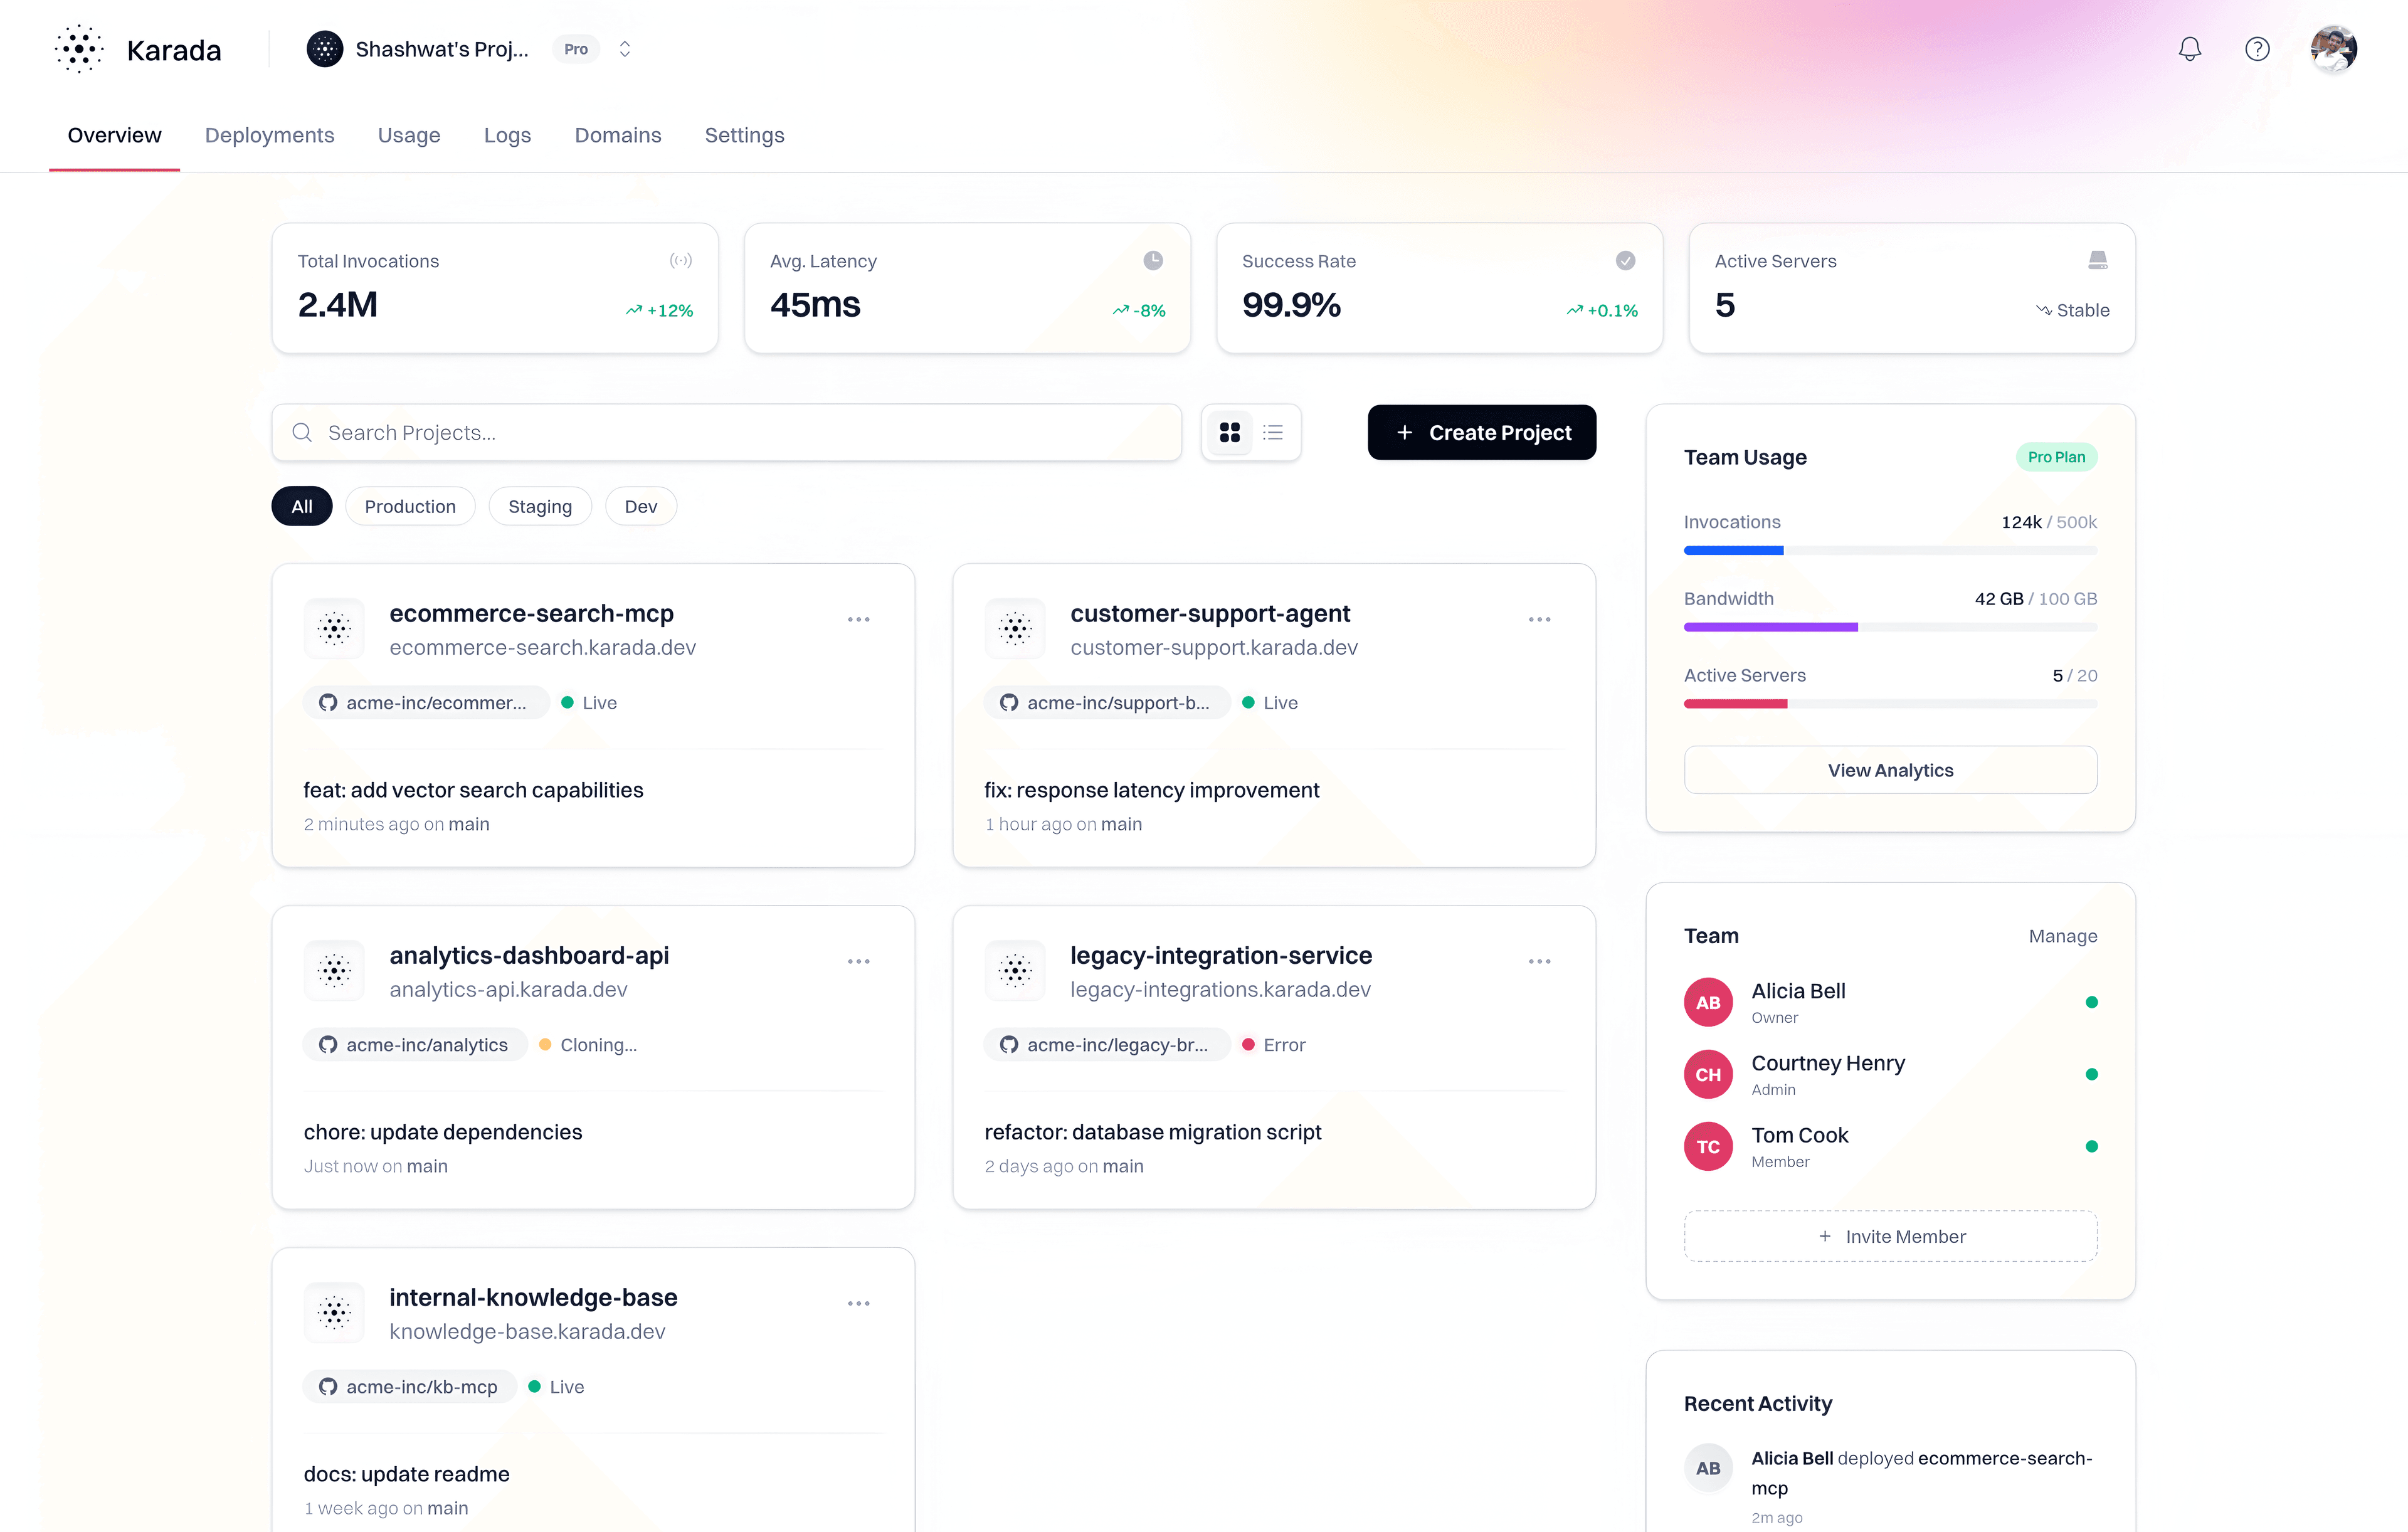Click the Bandwidth usage progress bar
Screen dimensions: 2408x1532
coord(1890,627)
